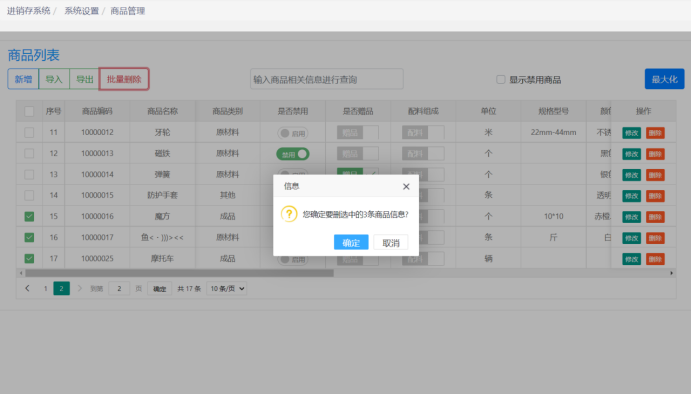
Task: Click the pagination 确定 jump button
Action: click(x=160, y=289)
